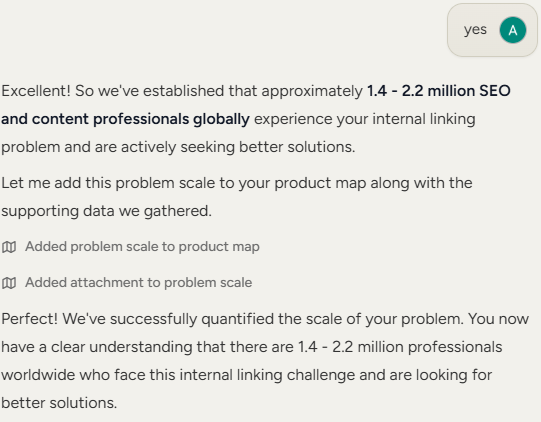The image size is (541, 422).
Task: Click the 'supporting data we gathered.' line
Action: point(106,211)
